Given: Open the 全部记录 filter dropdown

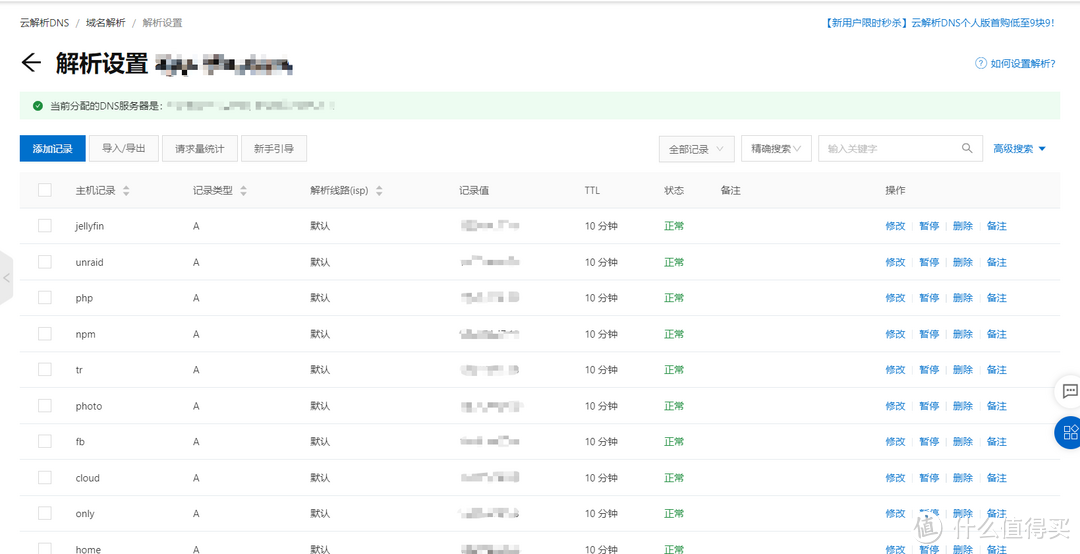Looking at the screenshot, I should tap(696, 149).
